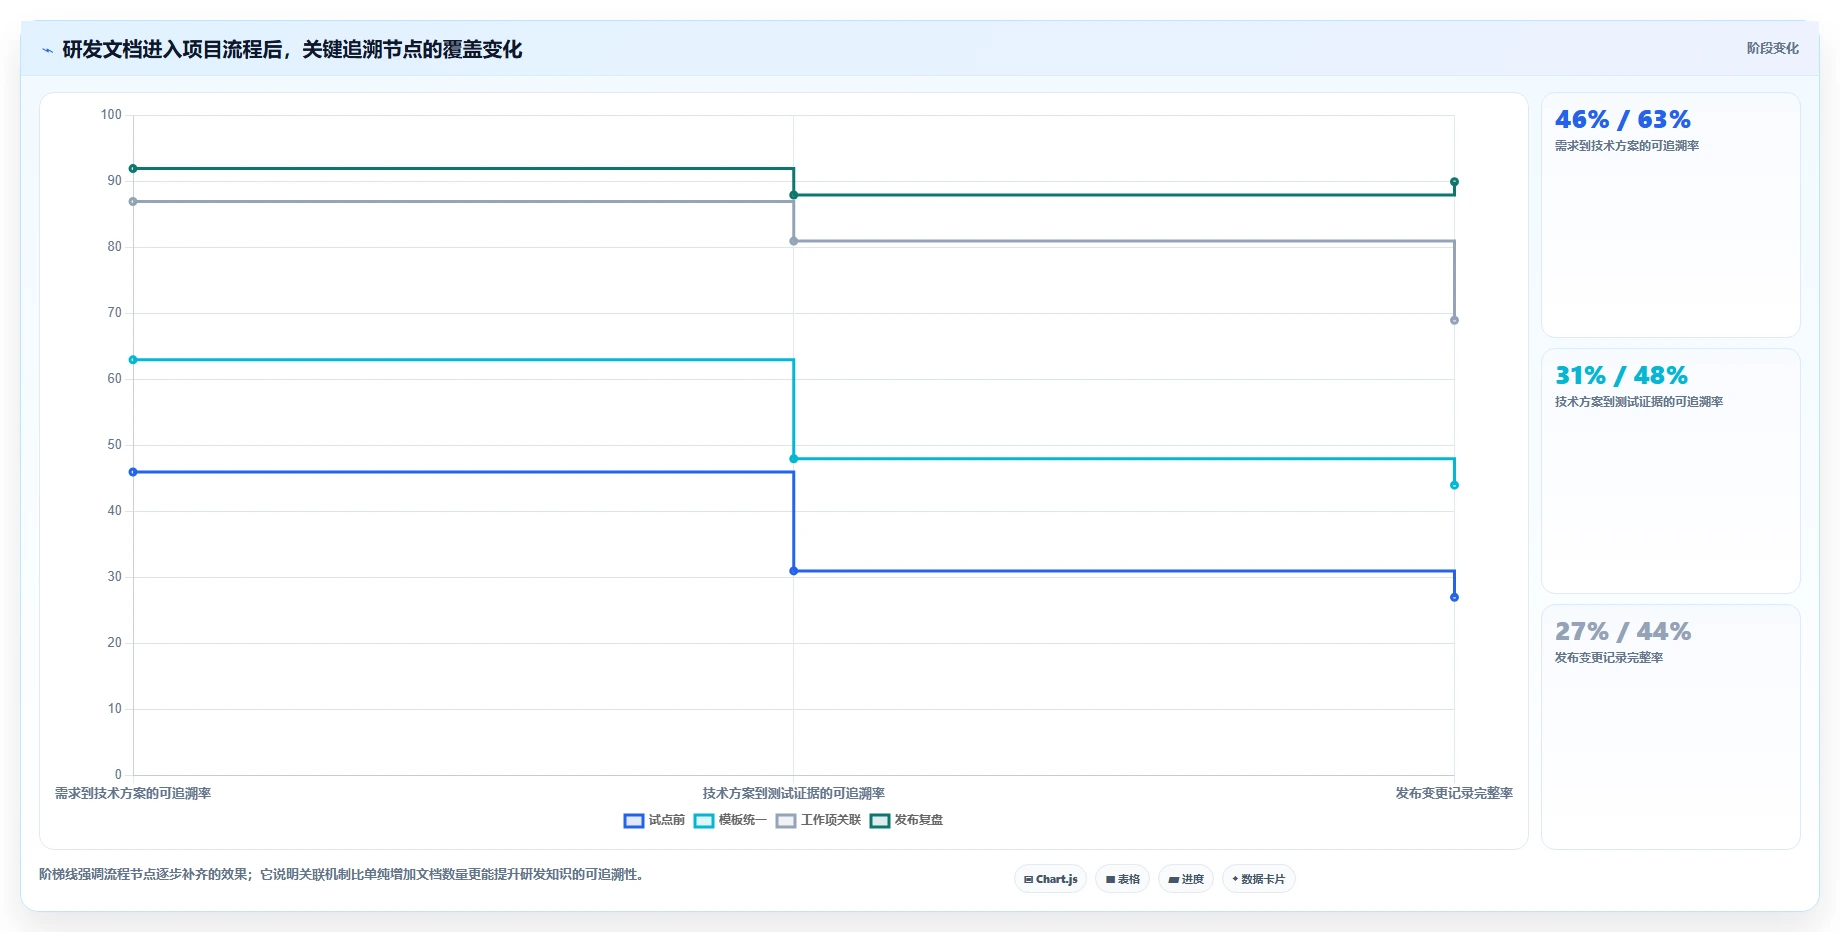Viewport: 1840px width, 932px height.
Task: Click 工作项关联 data point at value 81
Action: [794, 241]
